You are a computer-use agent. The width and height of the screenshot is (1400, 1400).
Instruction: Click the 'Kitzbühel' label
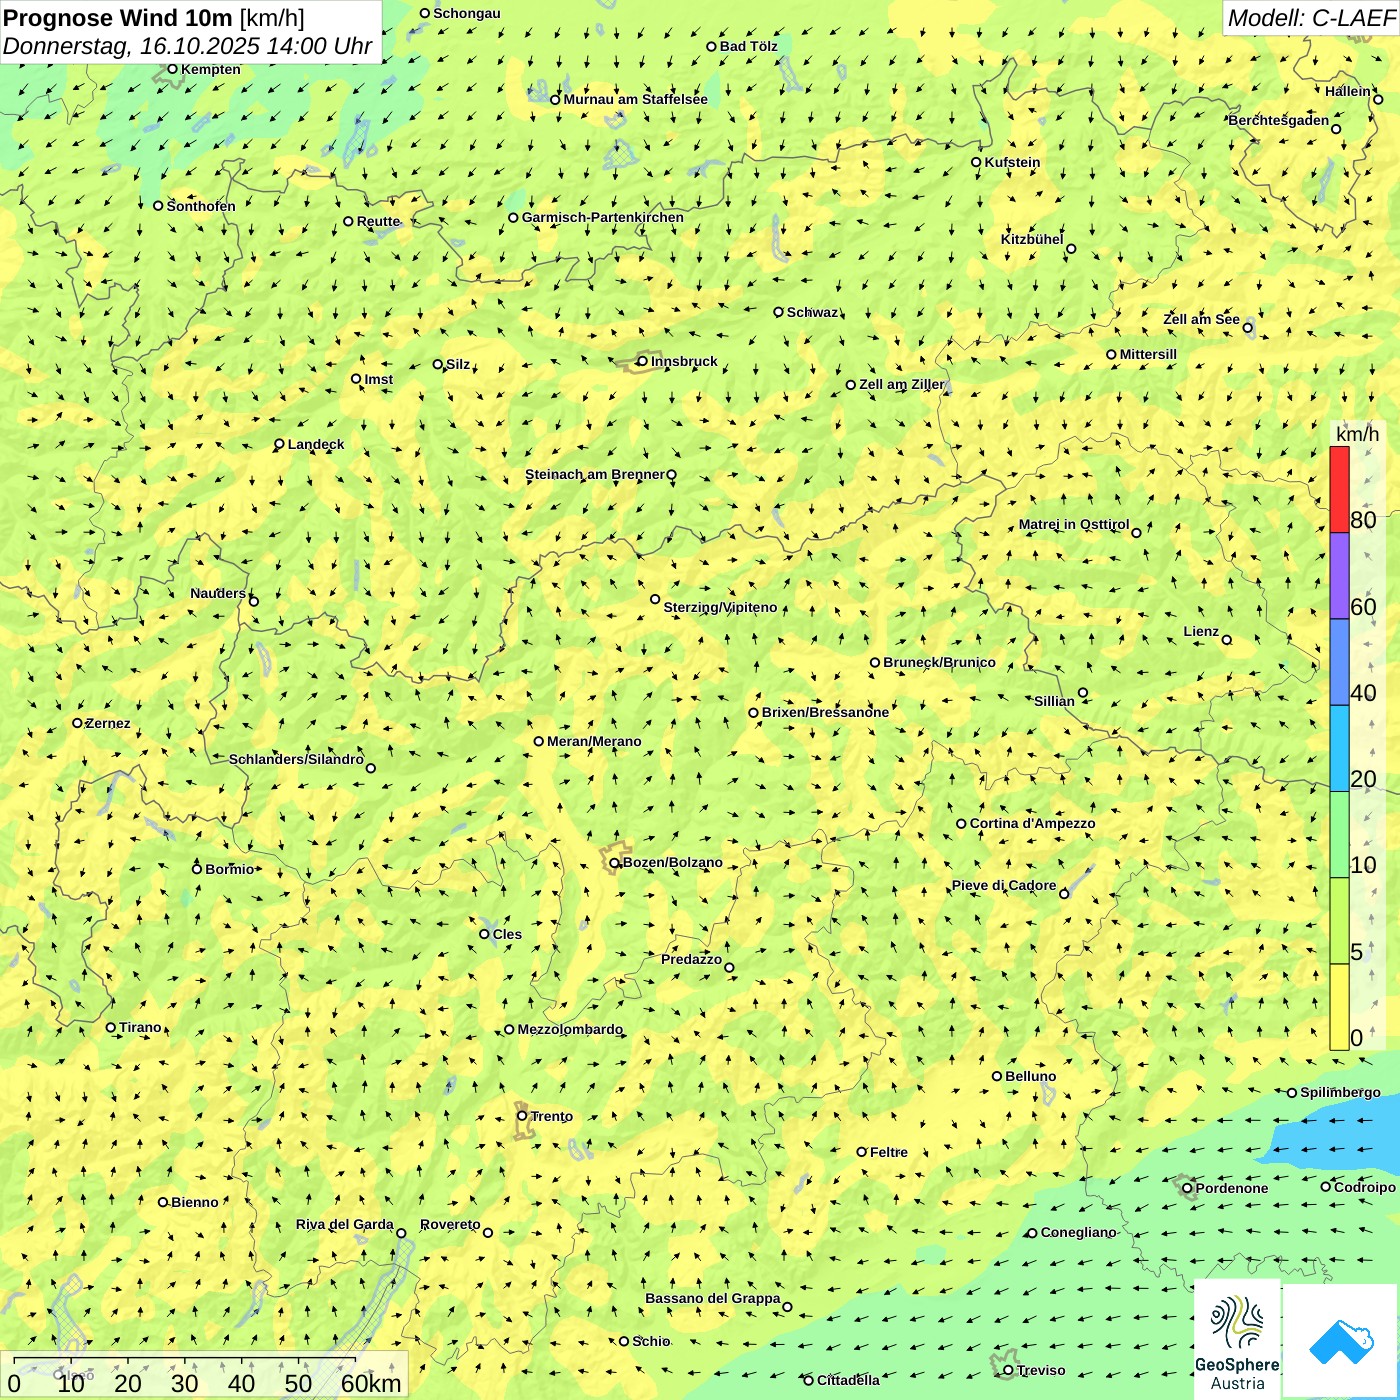point(1032,239)
